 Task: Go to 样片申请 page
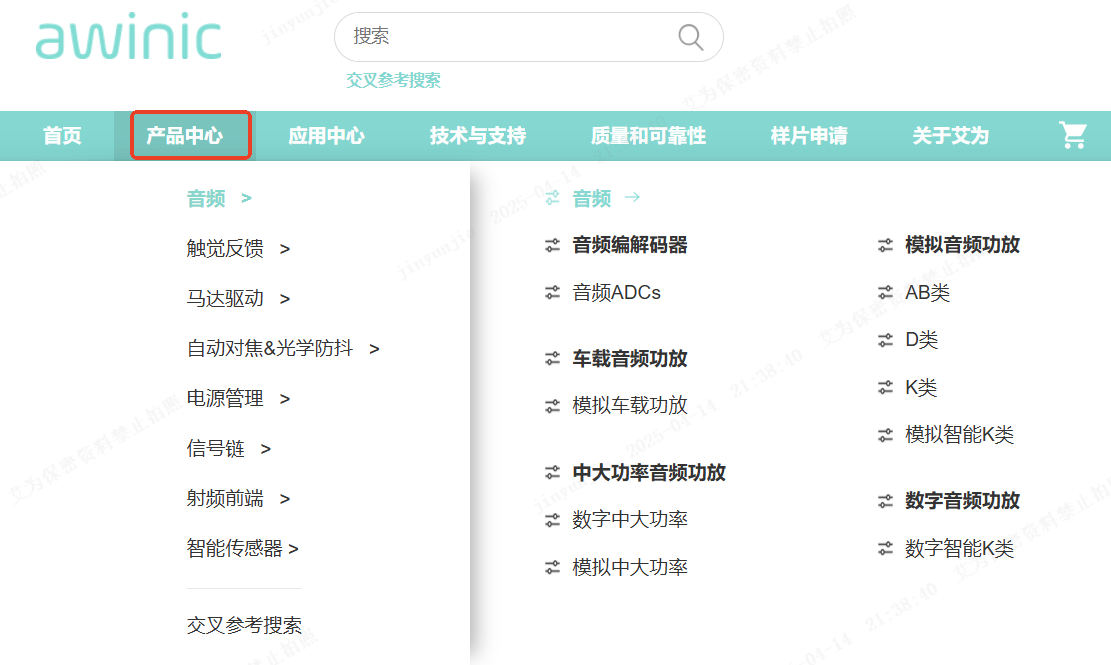coord(808,136)
